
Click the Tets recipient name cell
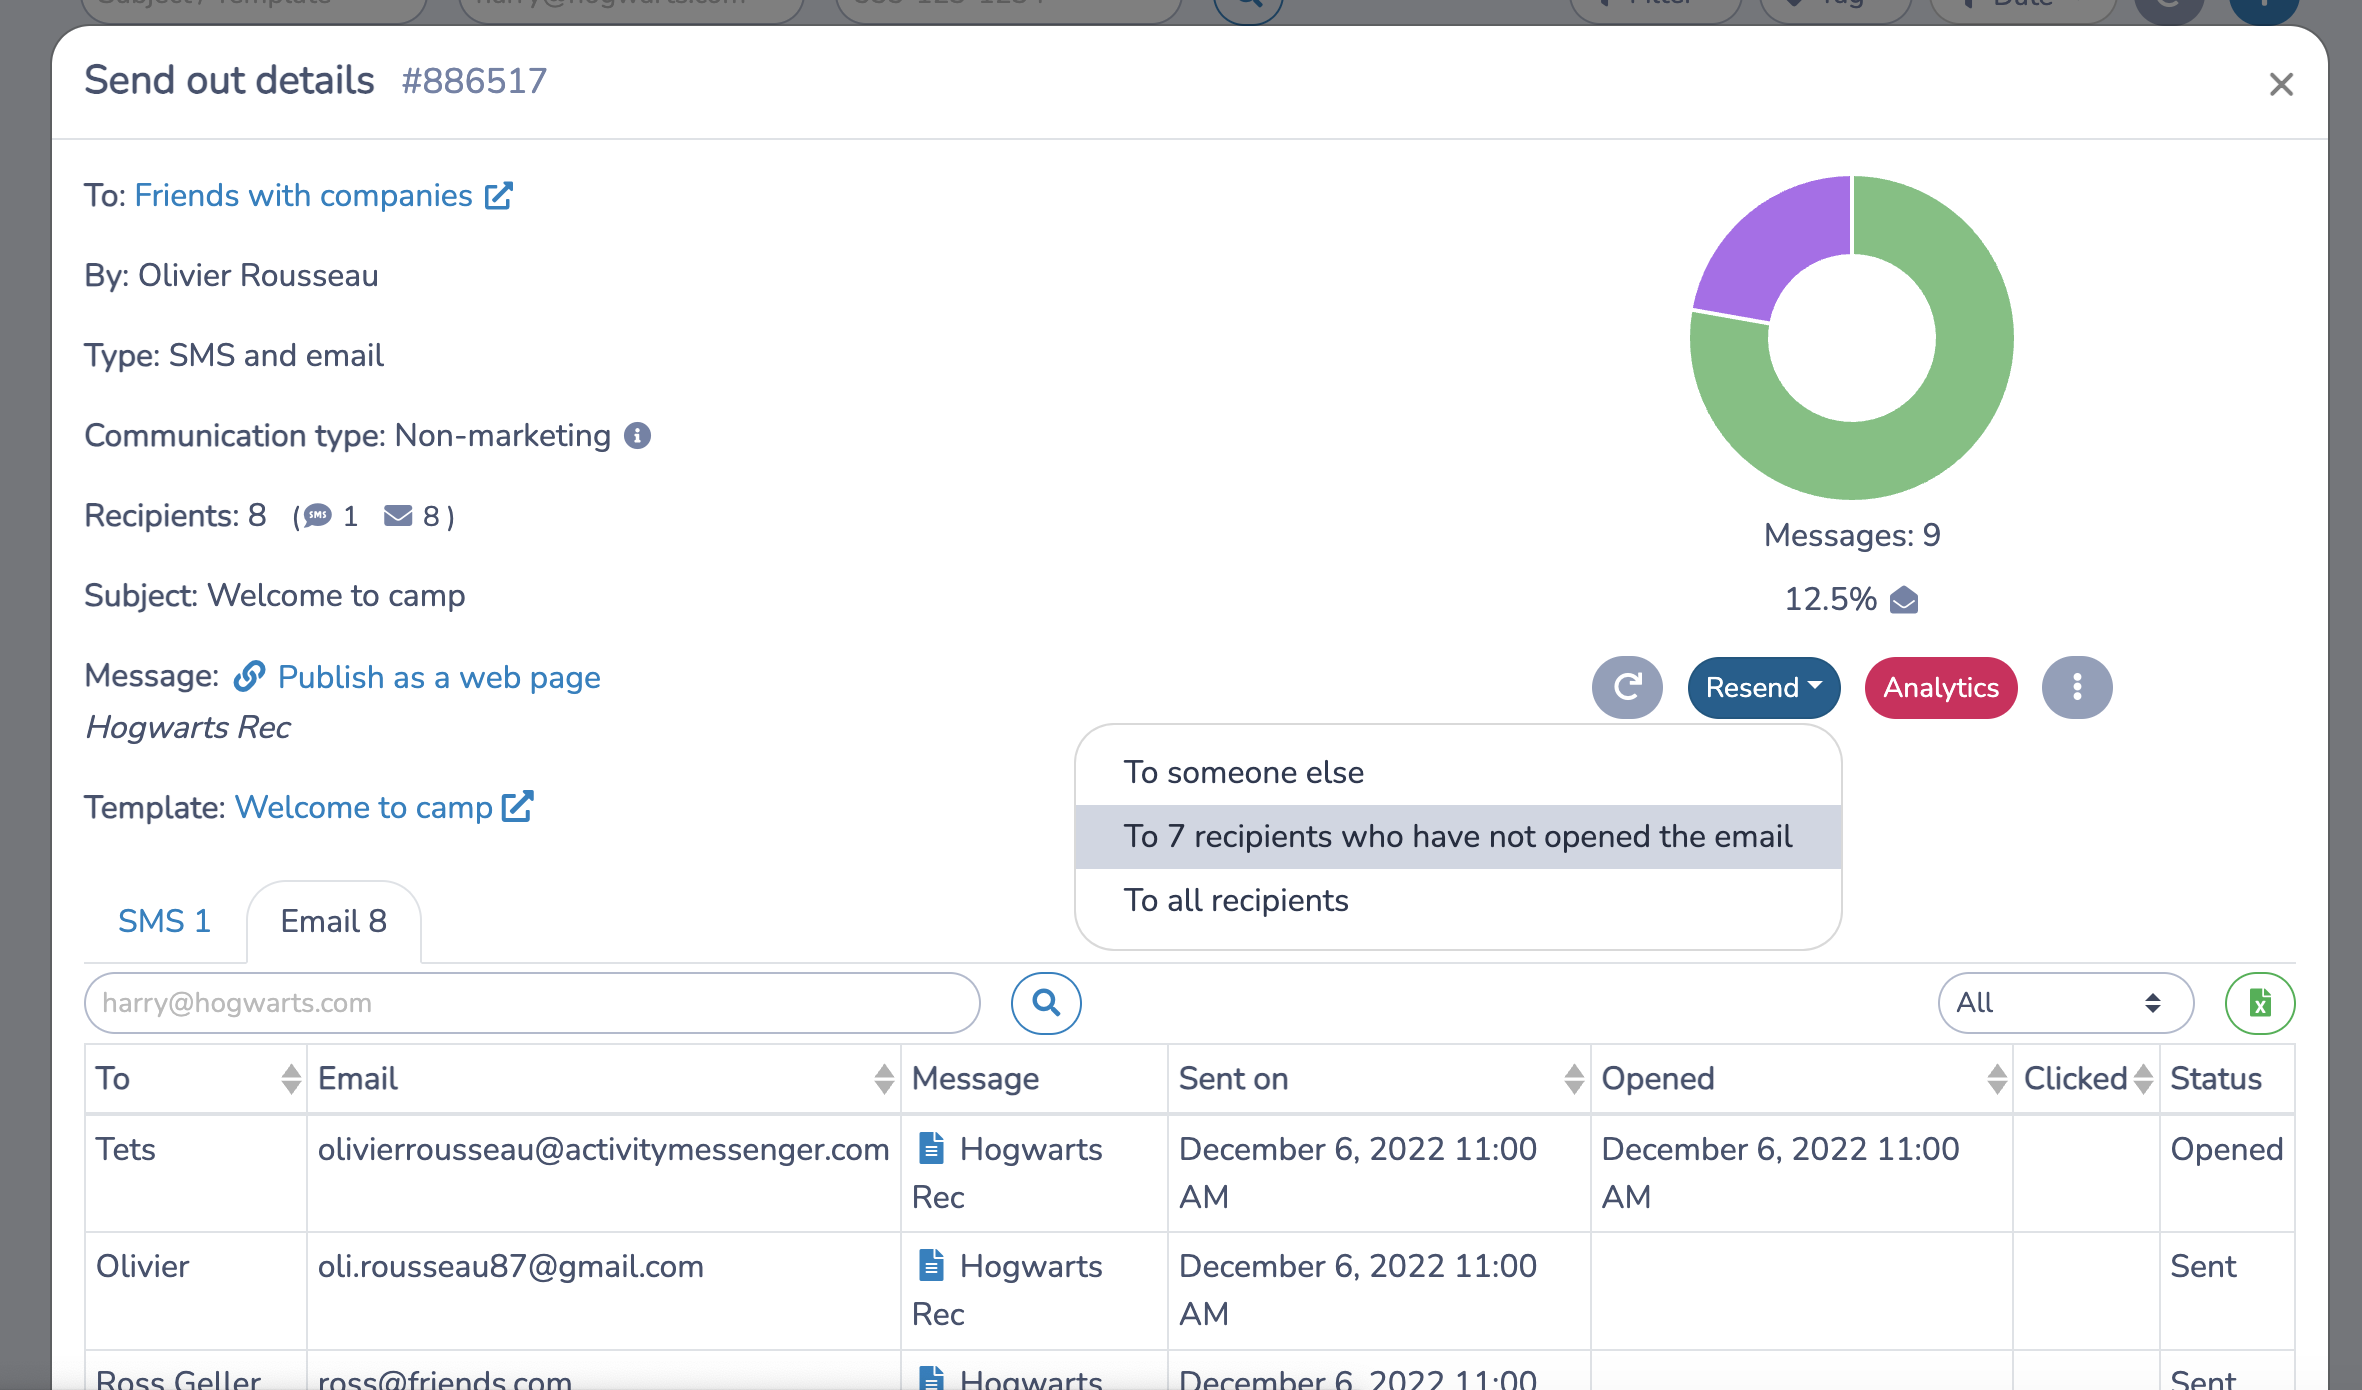(x=196, y=1173)
